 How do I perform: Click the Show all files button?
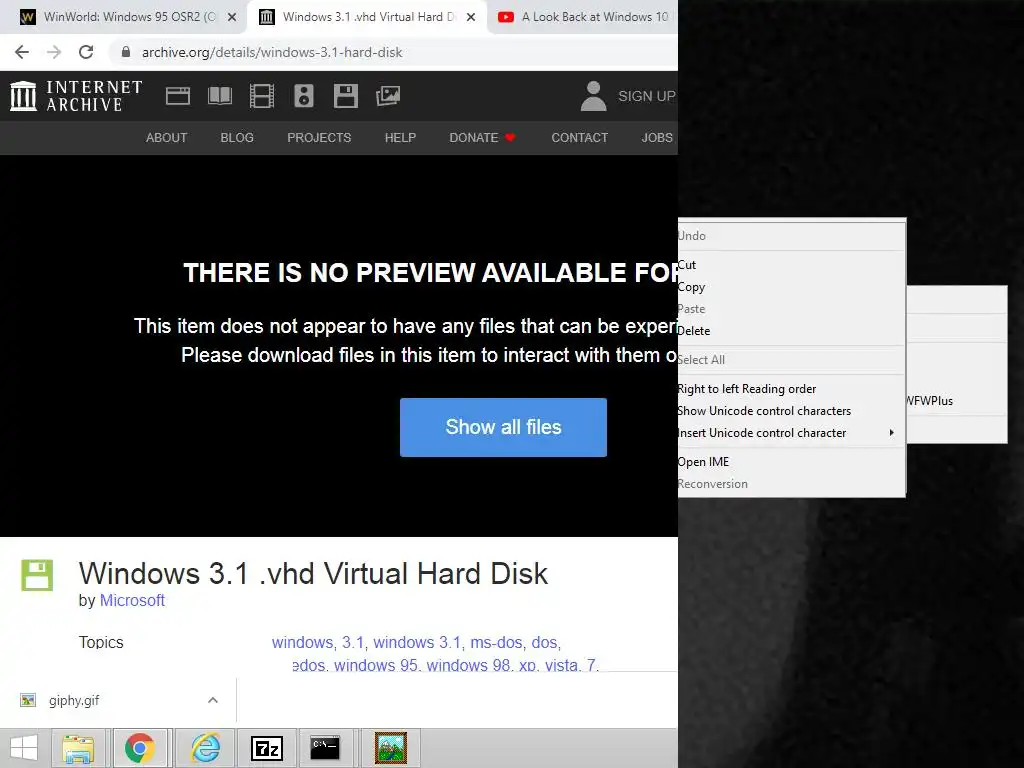tap(504, 427)
